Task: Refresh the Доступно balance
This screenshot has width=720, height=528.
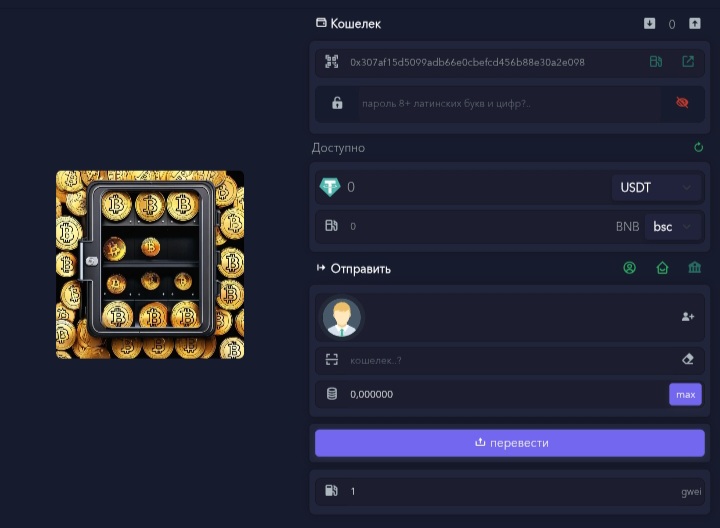Action: pyautogui.click(x=698, y=147)
